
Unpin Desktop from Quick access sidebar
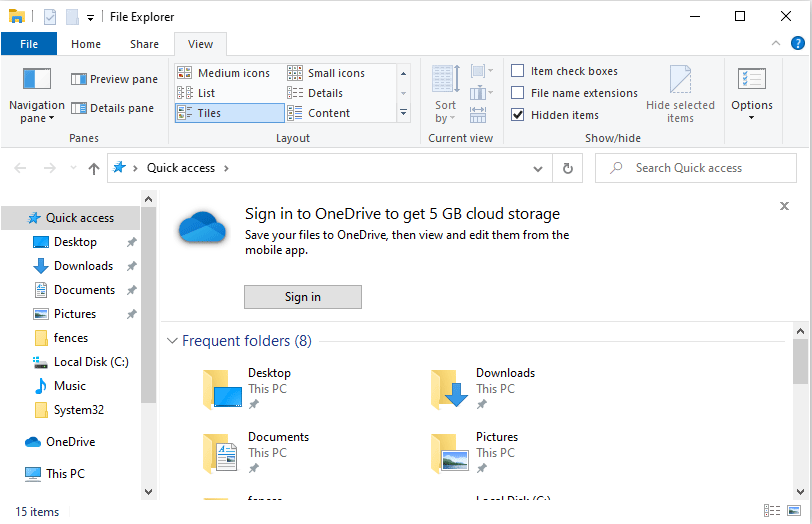tap(132, 242)
